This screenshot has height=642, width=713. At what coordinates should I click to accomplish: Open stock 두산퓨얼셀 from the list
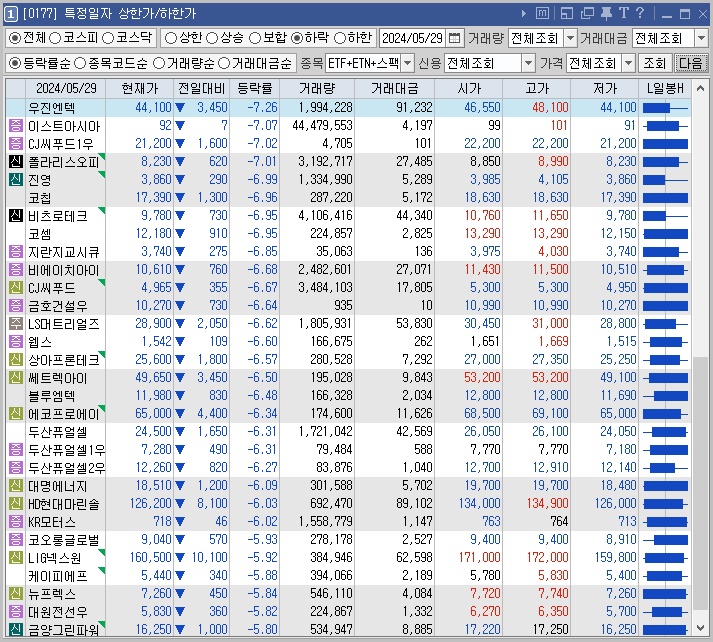pyautogui.click(x=58, y=432)
